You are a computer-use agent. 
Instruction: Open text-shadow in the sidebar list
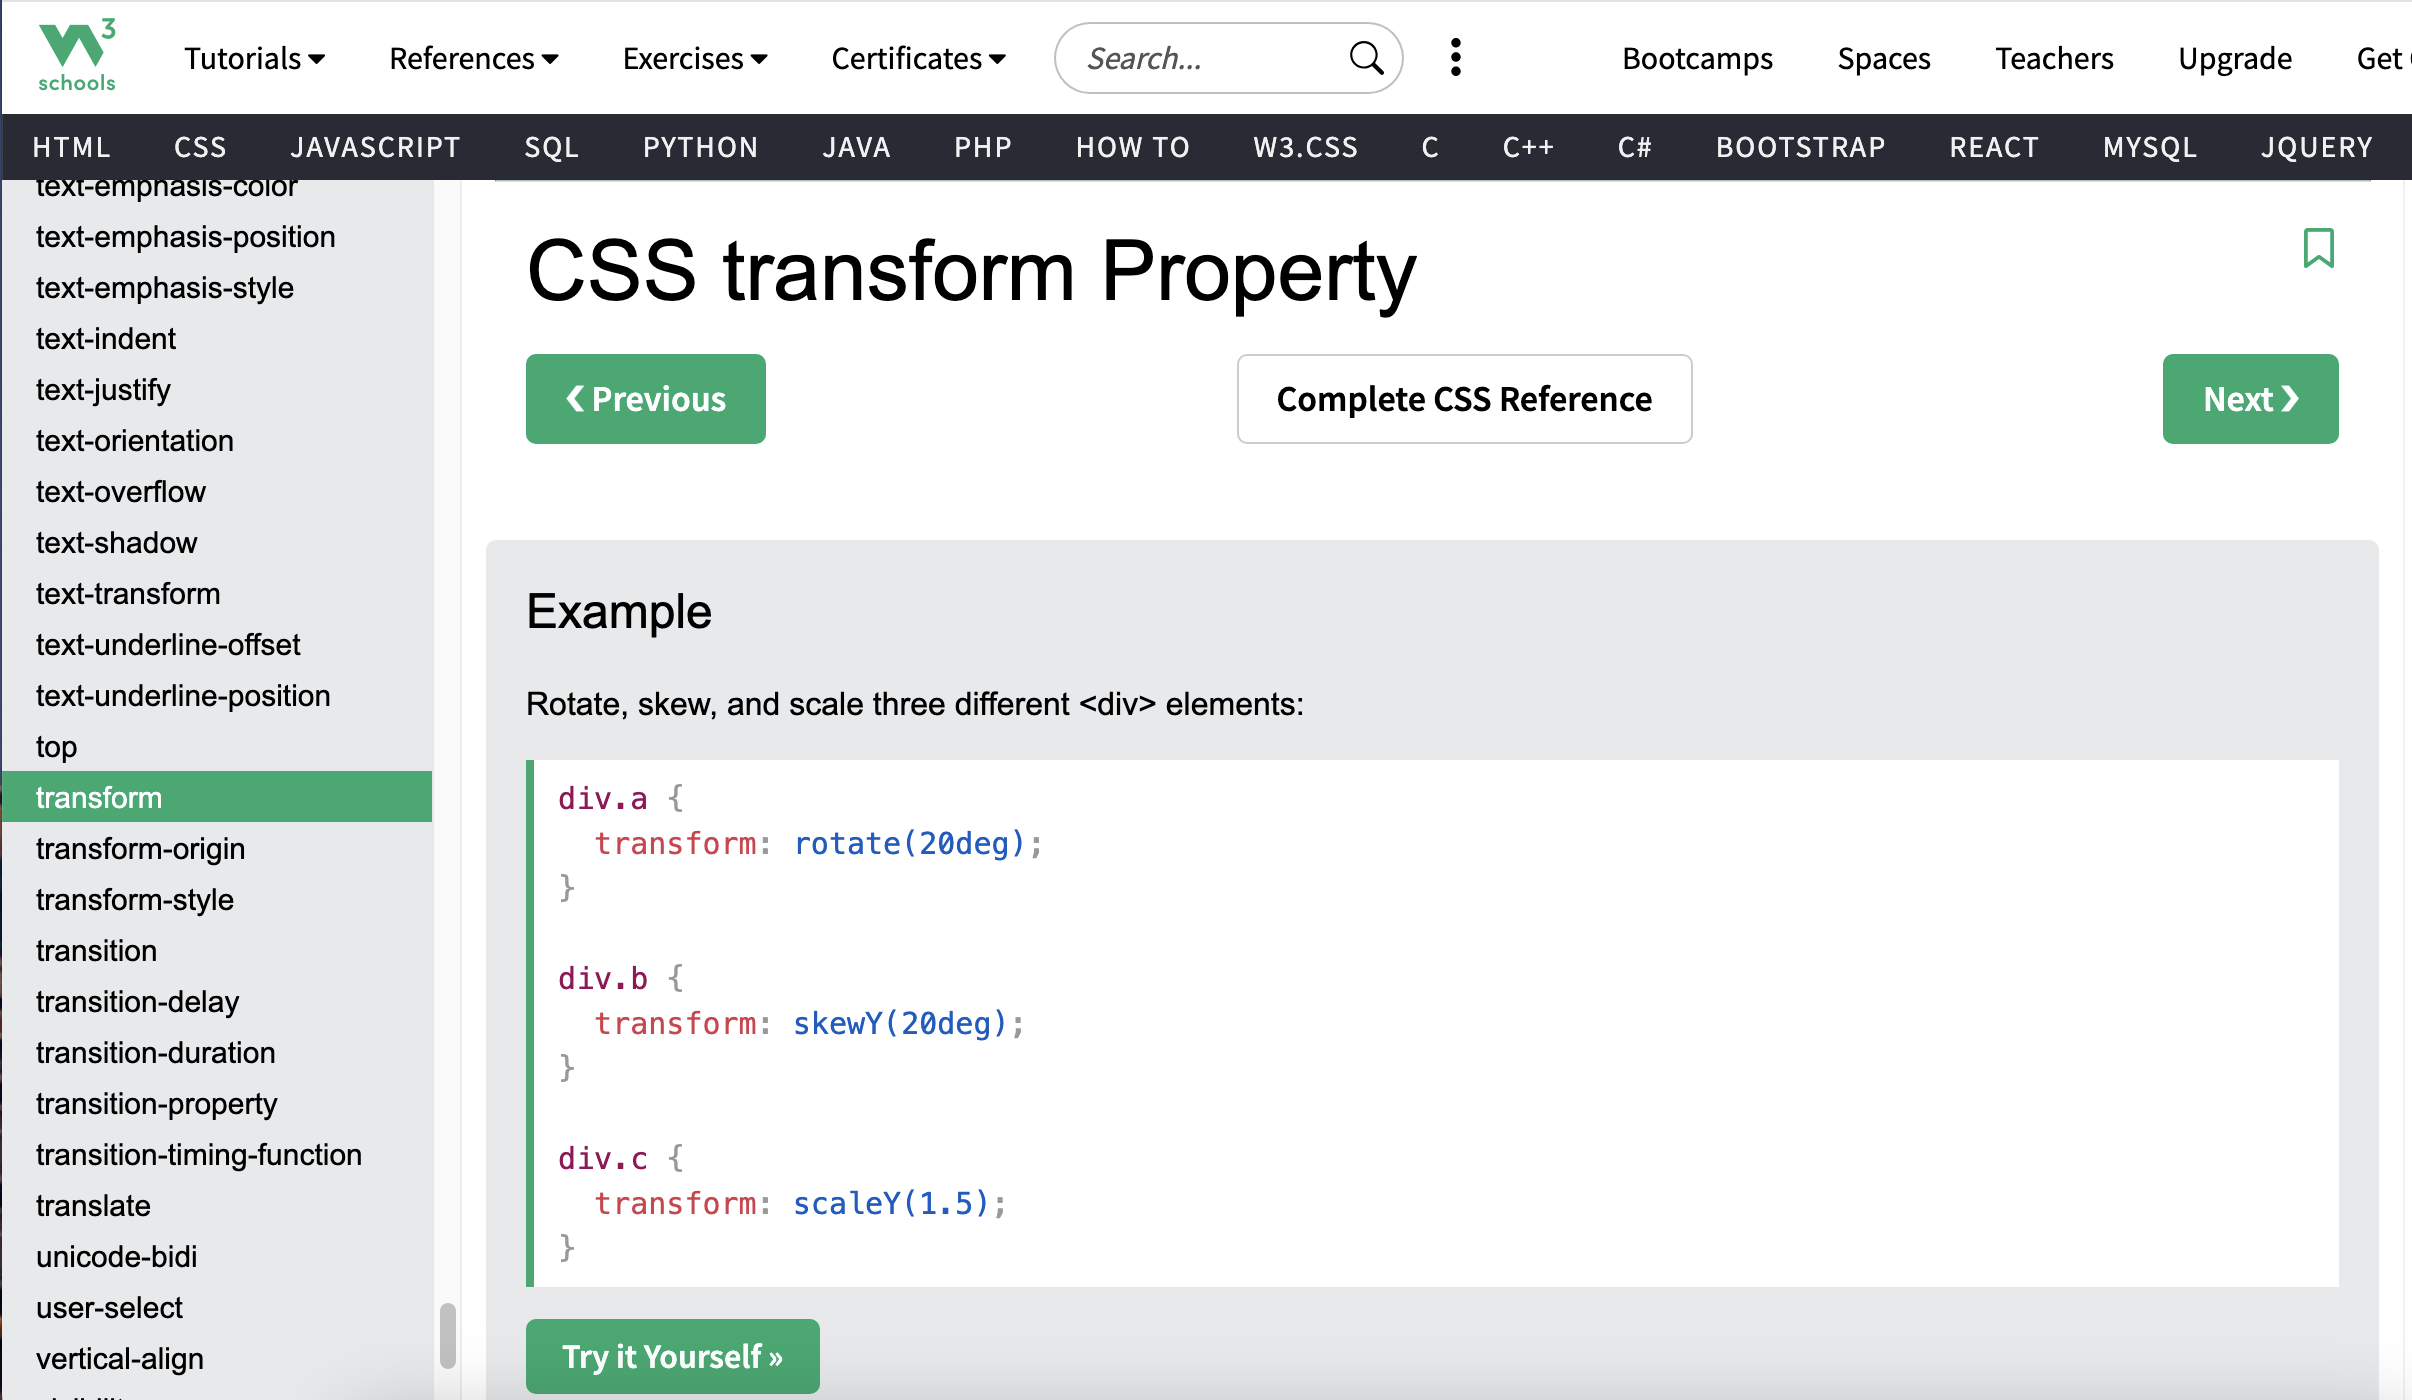[x=116, y=542]
